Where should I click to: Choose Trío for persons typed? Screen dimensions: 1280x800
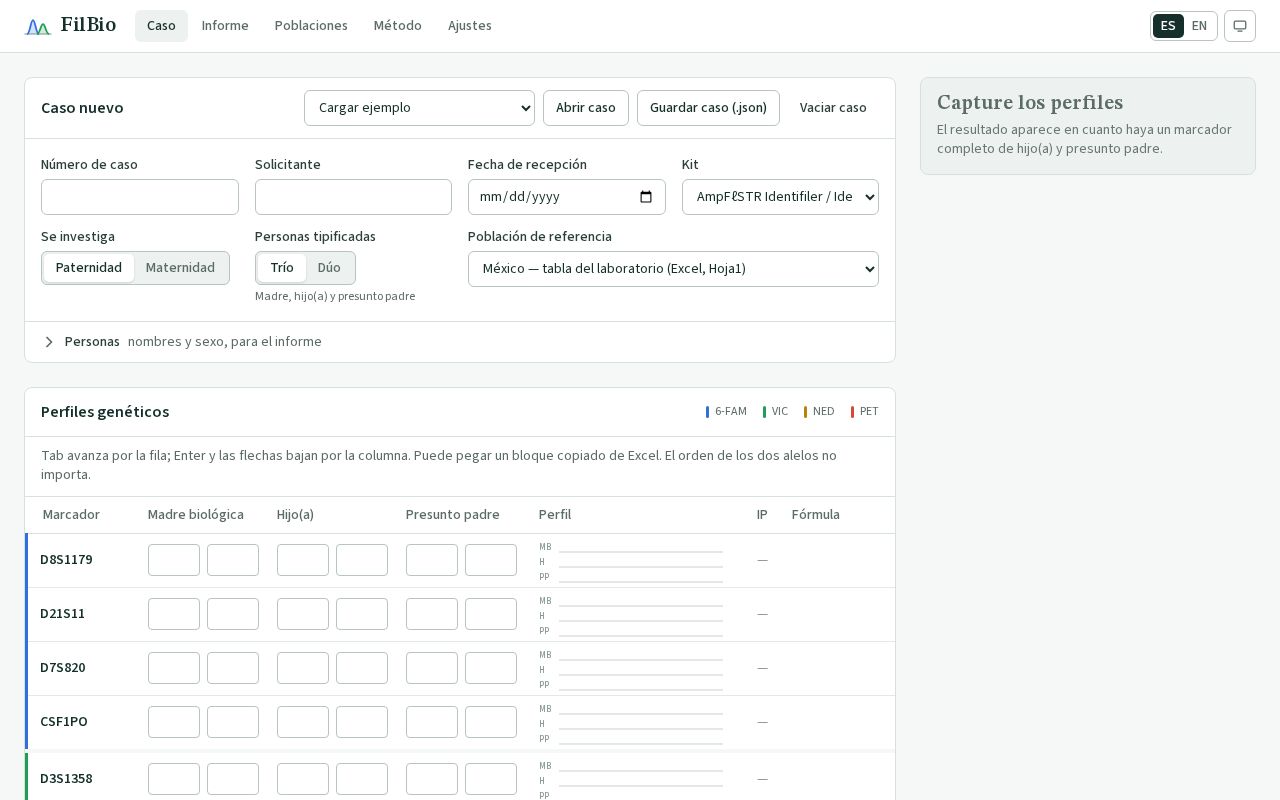coord(282,268)
